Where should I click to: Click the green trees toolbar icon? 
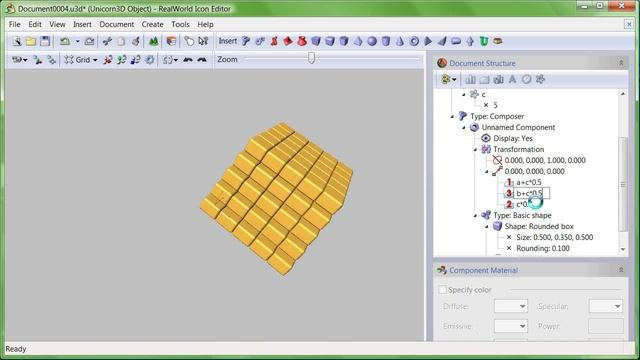pyautogui.click(x=153, y=41)
